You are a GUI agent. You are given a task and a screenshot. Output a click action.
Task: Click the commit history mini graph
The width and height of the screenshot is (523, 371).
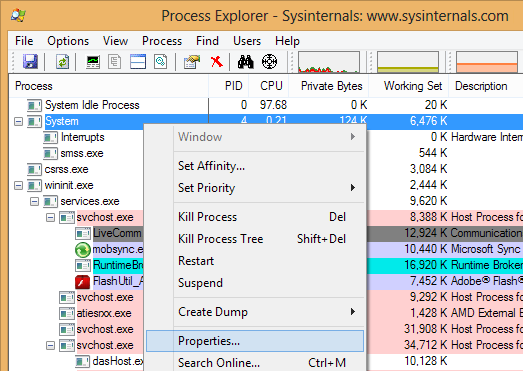pyautogui.click(x=408, y=62)
